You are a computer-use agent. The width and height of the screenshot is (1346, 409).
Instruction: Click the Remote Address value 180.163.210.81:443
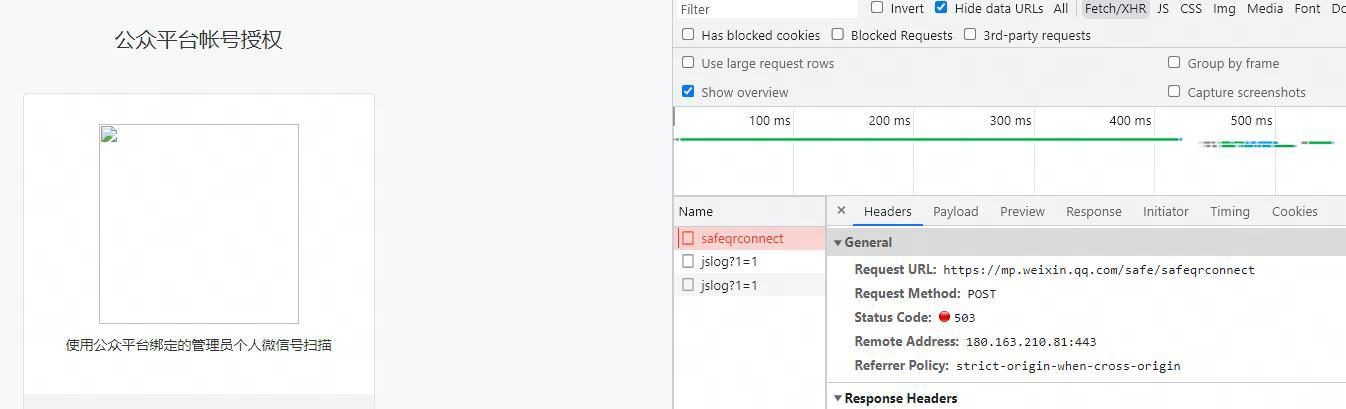[1031, 342]
